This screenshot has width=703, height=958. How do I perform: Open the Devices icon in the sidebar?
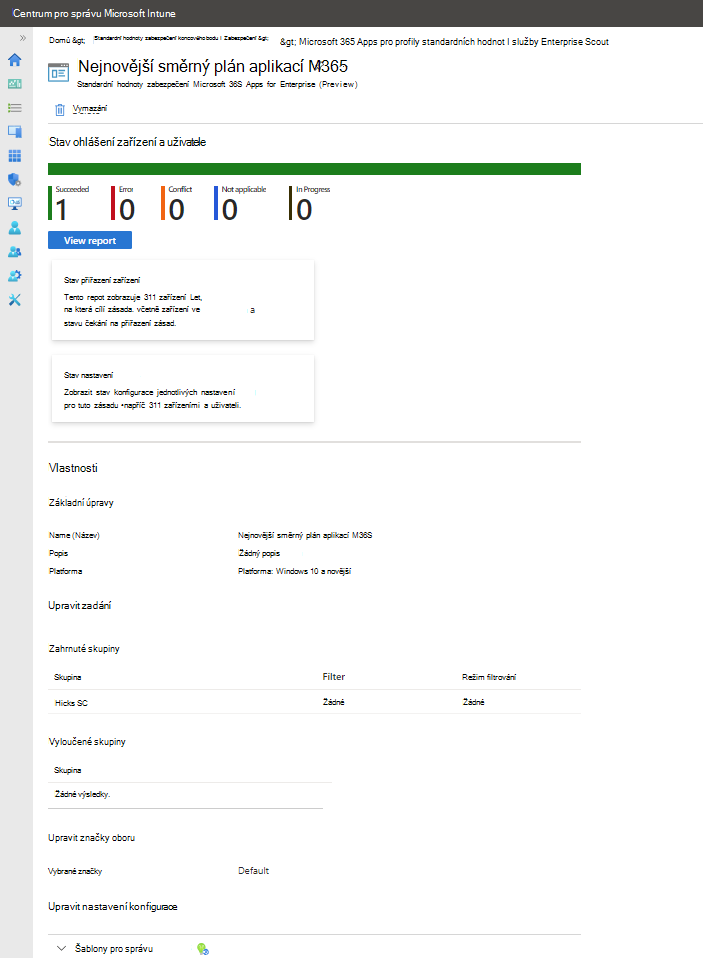click(x=15, y=131)
